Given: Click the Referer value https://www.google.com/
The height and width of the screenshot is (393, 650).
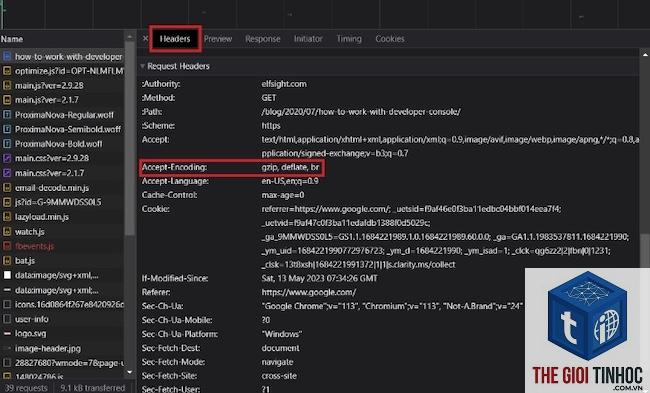Looking at the screenshot, I should coord(308,292).
